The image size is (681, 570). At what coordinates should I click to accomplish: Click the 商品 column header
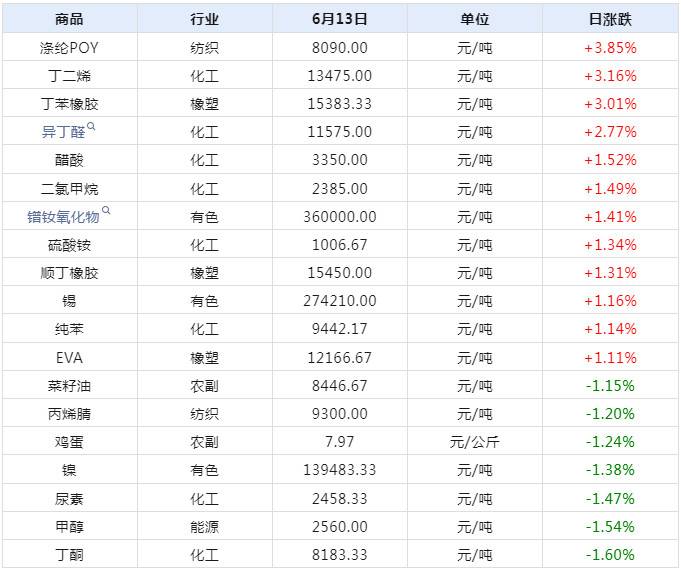click(x=70, y=19)
